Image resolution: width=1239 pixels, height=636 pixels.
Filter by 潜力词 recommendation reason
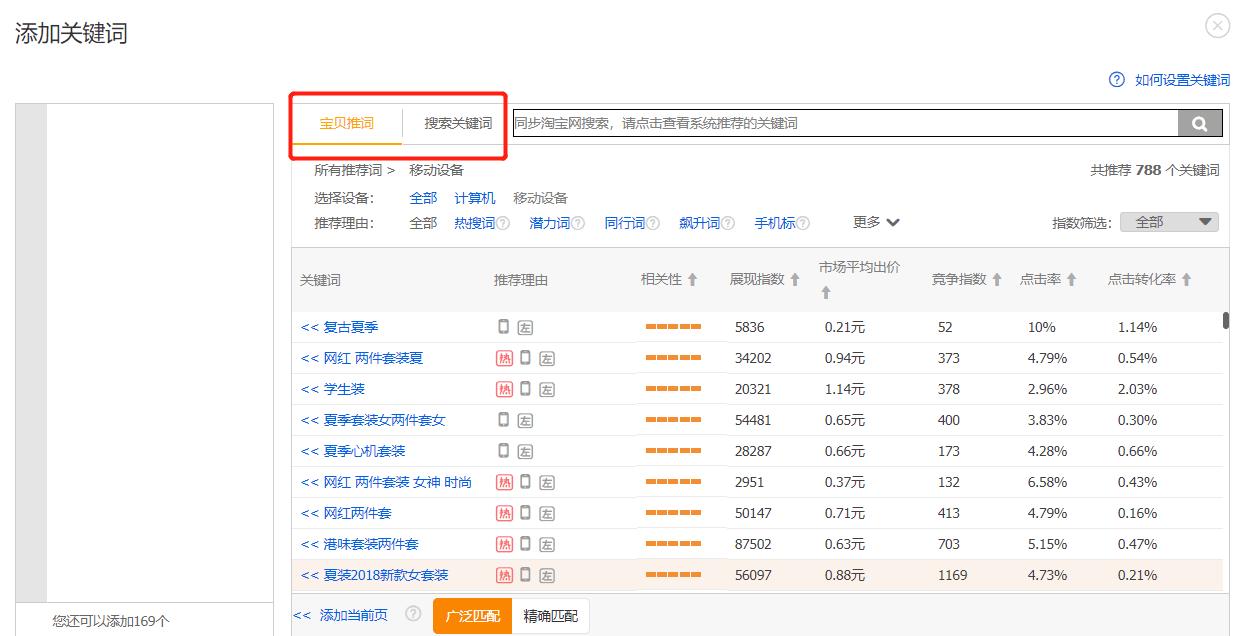point(548,222)
